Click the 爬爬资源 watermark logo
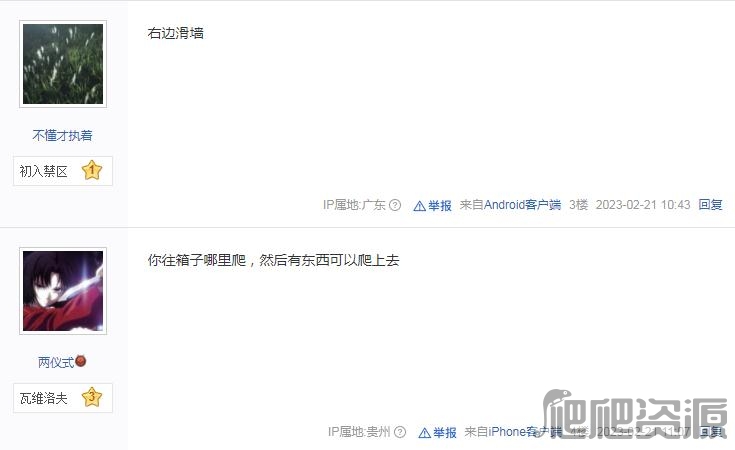Screen dimensions: 735x450 coord(635,415)
